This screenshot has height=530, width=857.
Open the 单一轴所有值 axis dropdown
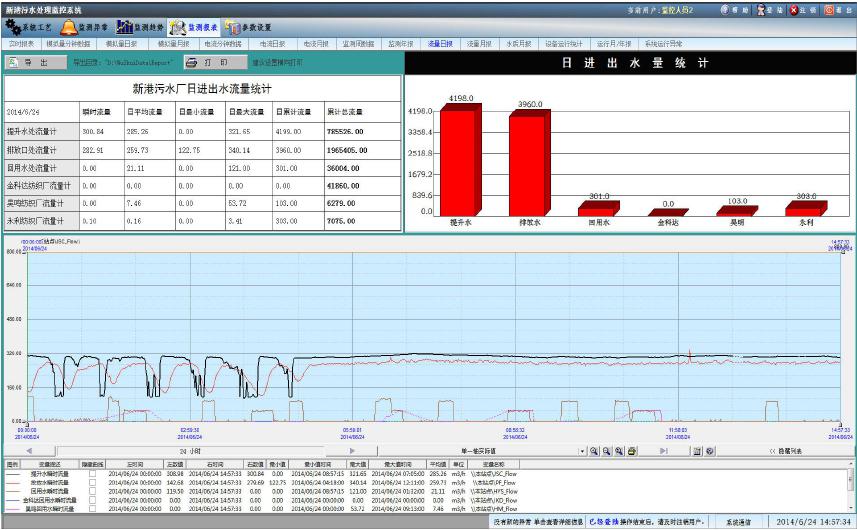pos(582,452)
